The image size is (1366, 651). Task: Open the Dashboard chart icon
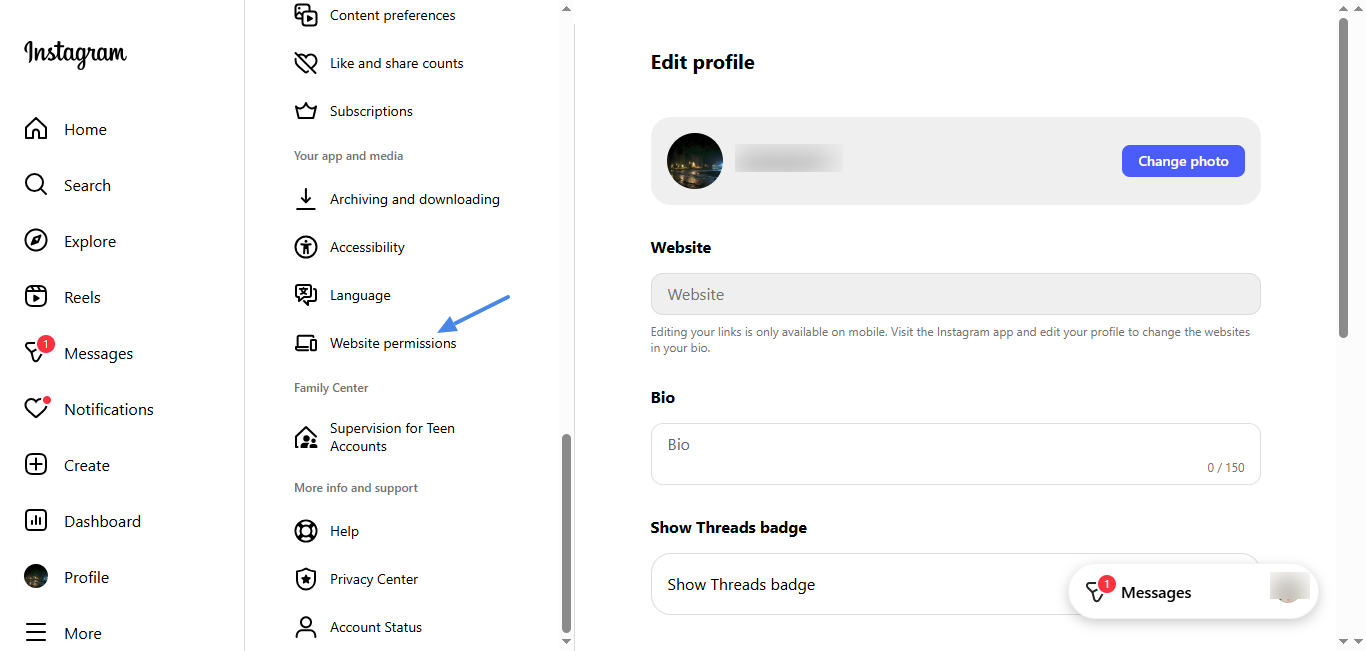click(36, 521)
